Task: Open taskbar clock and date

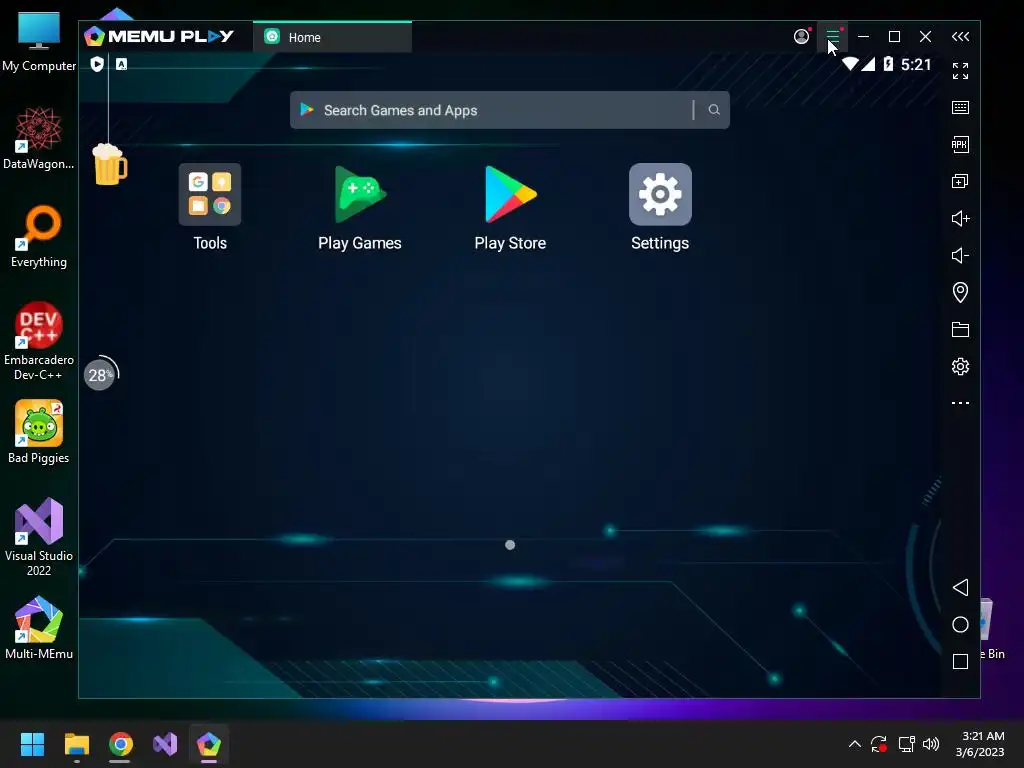Action: (980, 744)
